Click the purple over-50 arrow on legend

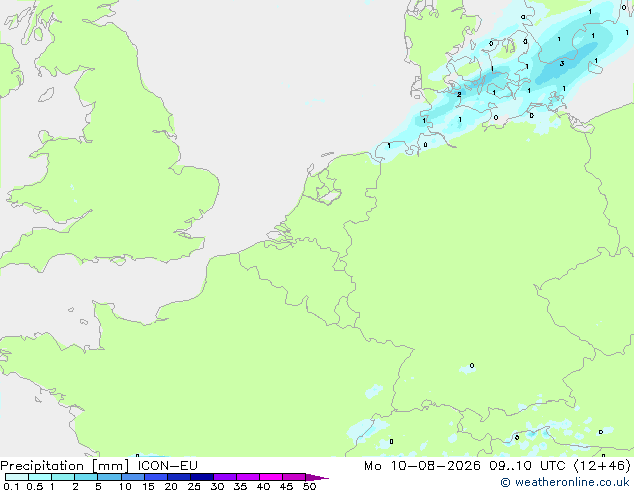point(317,477)
